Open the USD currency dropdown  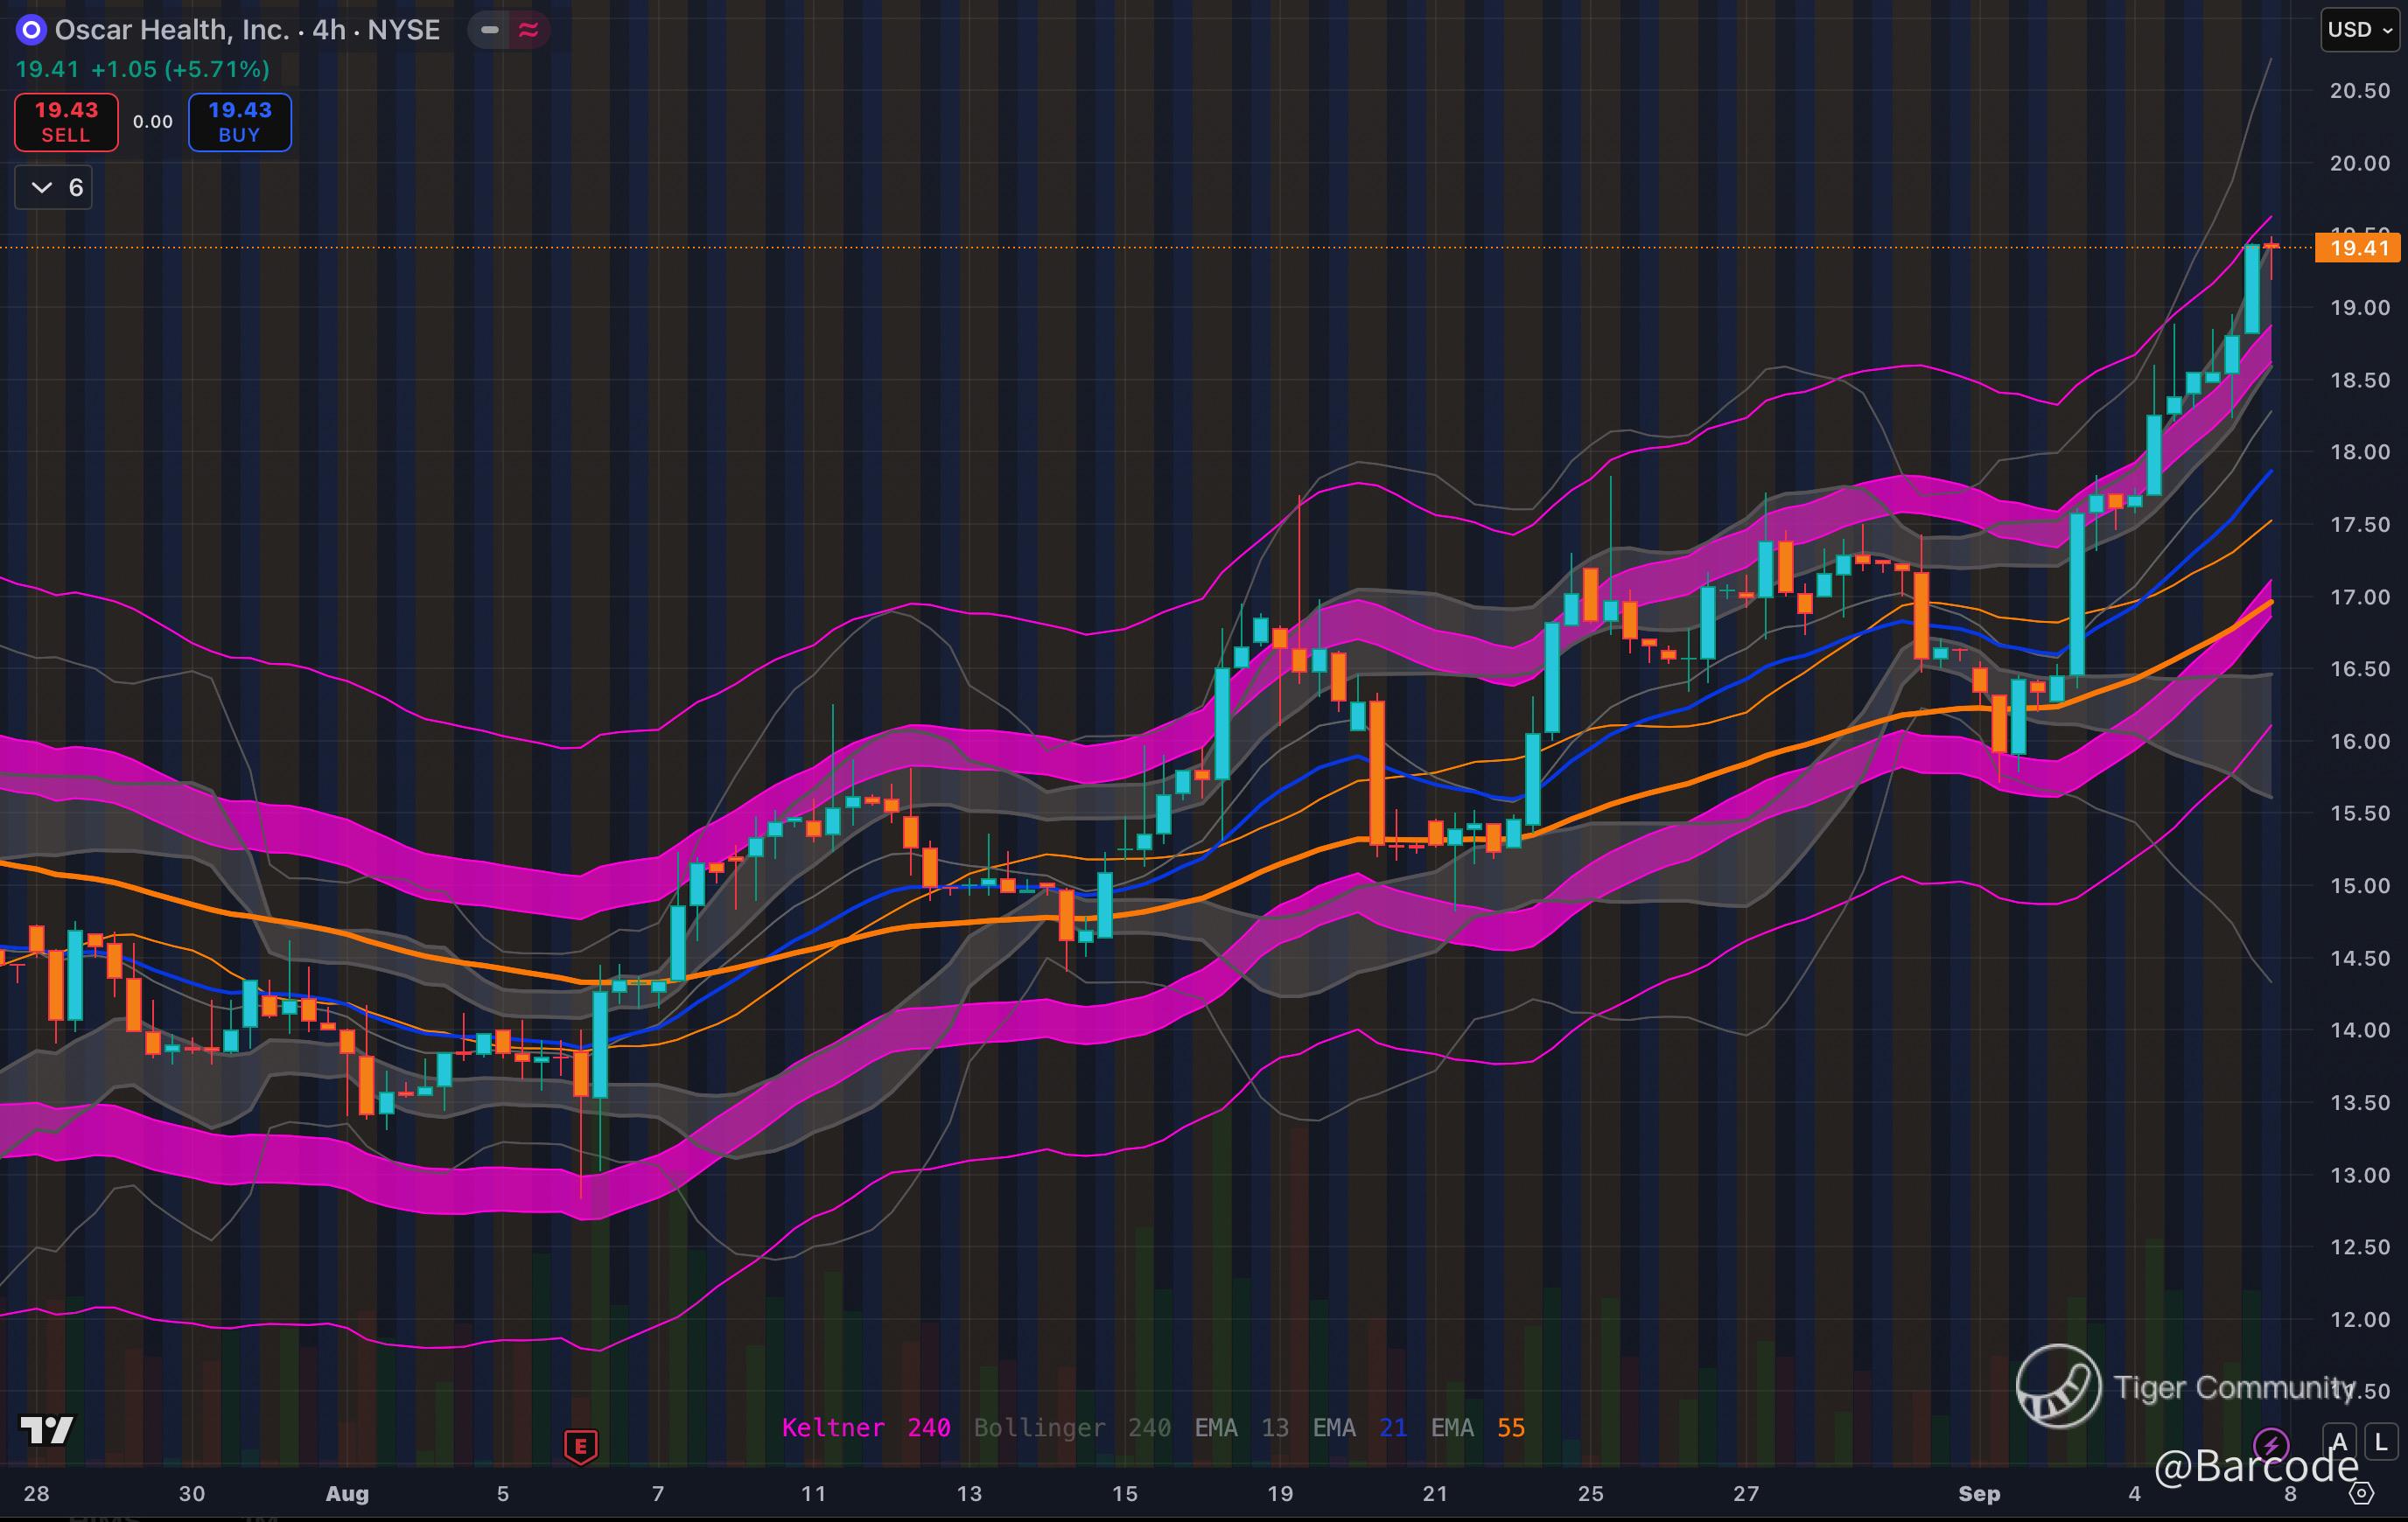coord(2359,30)
